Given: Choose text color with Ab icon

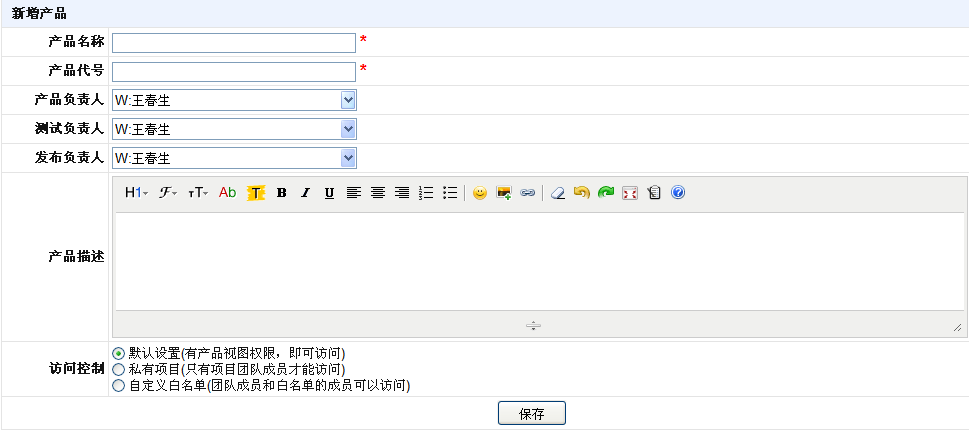Looking at the screenshot, I should pyautogui.click(x=227, y=193).
